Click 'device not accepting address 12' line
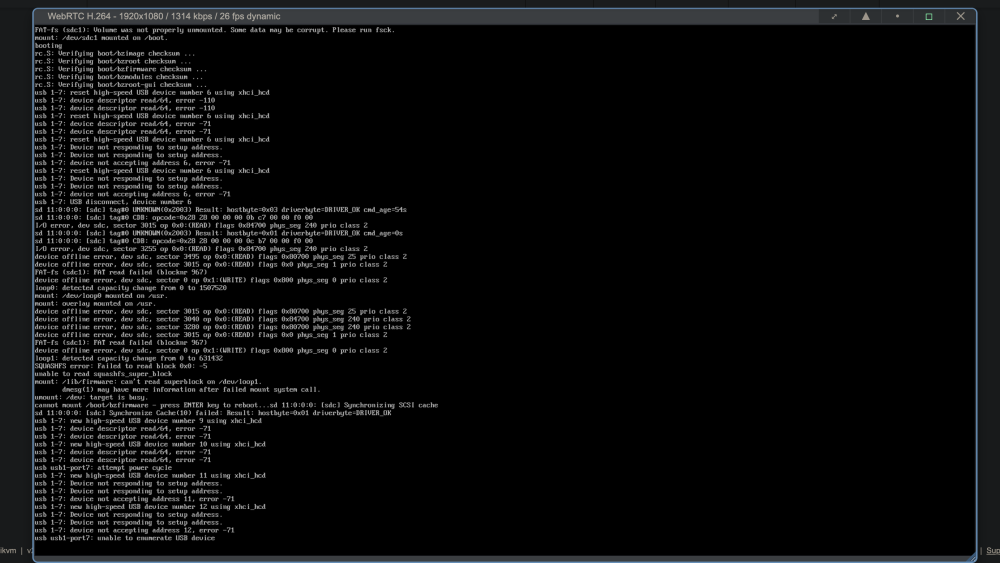The width and height of the screenshot is (1000, 563). [x=135, y=530]
